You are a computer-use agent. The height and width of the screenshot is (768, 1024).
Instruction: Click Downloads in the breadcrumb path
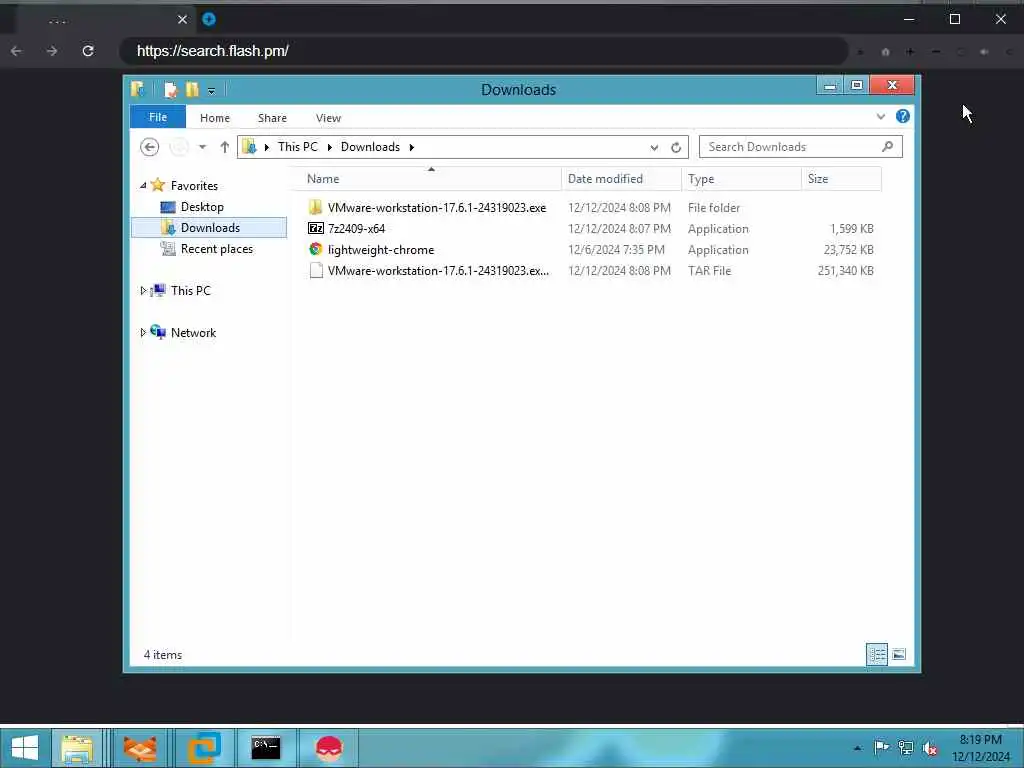point(370,147)
